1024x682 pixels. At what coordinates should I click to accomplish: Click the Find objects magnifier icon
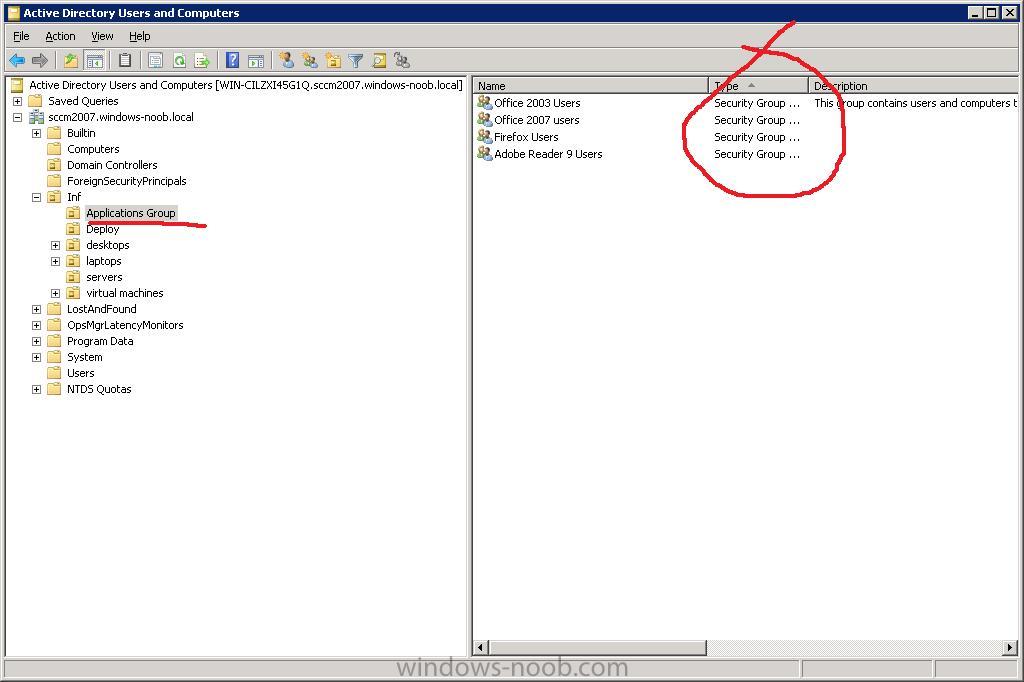point(379,61)
